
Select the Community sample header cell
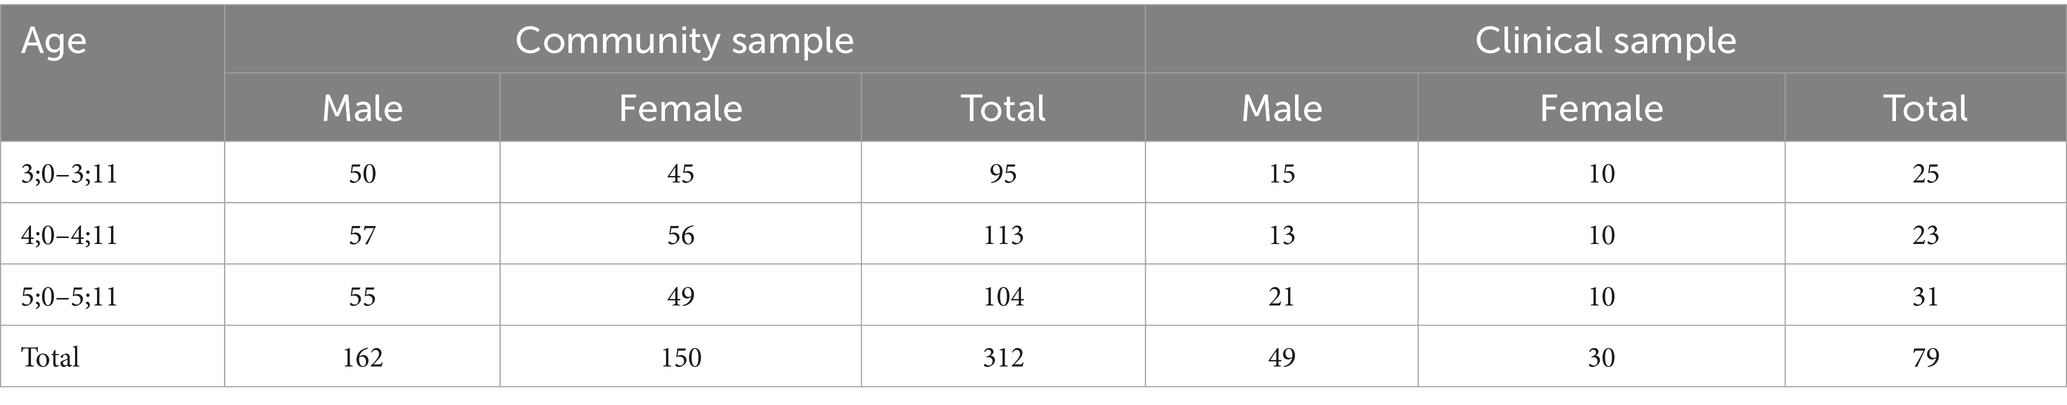(x=684, y=40)
